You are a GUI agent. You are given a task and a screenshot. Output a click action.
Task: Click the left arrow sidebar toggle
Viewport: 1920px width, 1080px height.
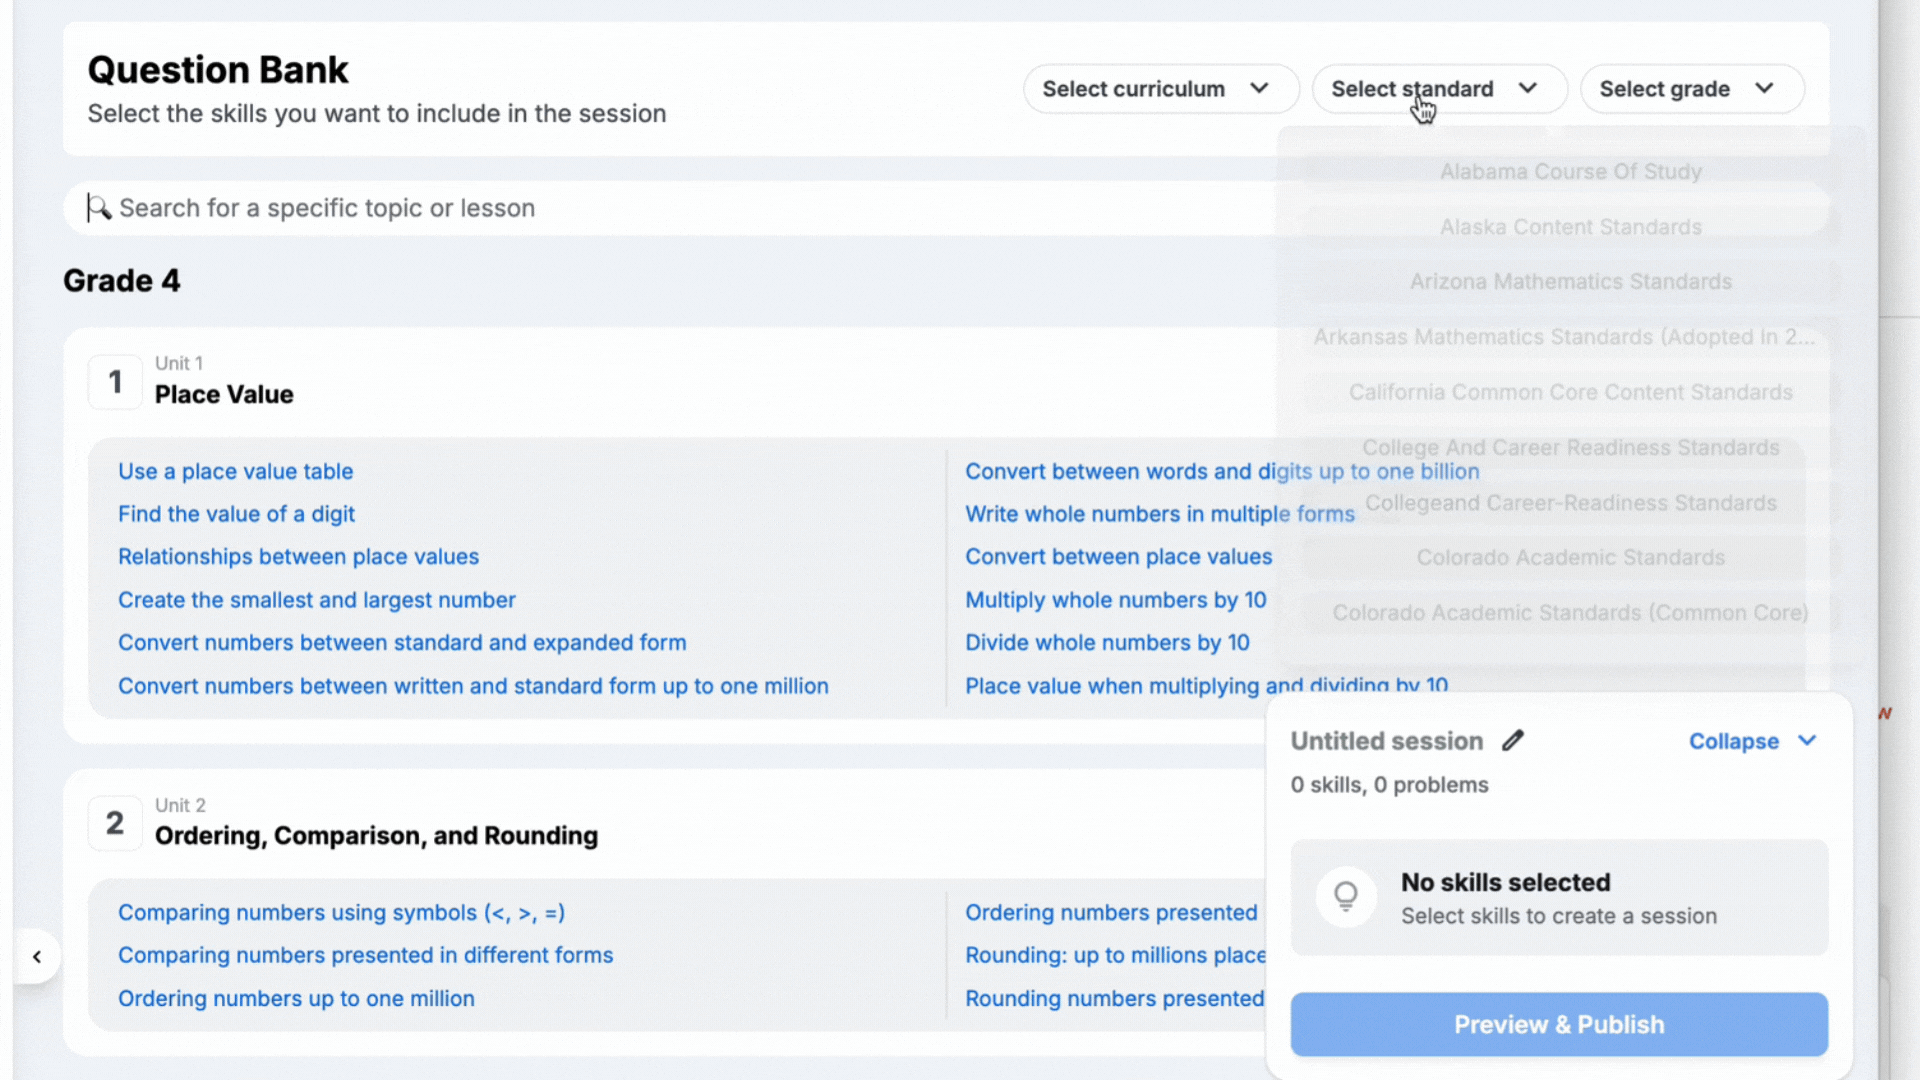pyautogui.click(x=37, y=957)
